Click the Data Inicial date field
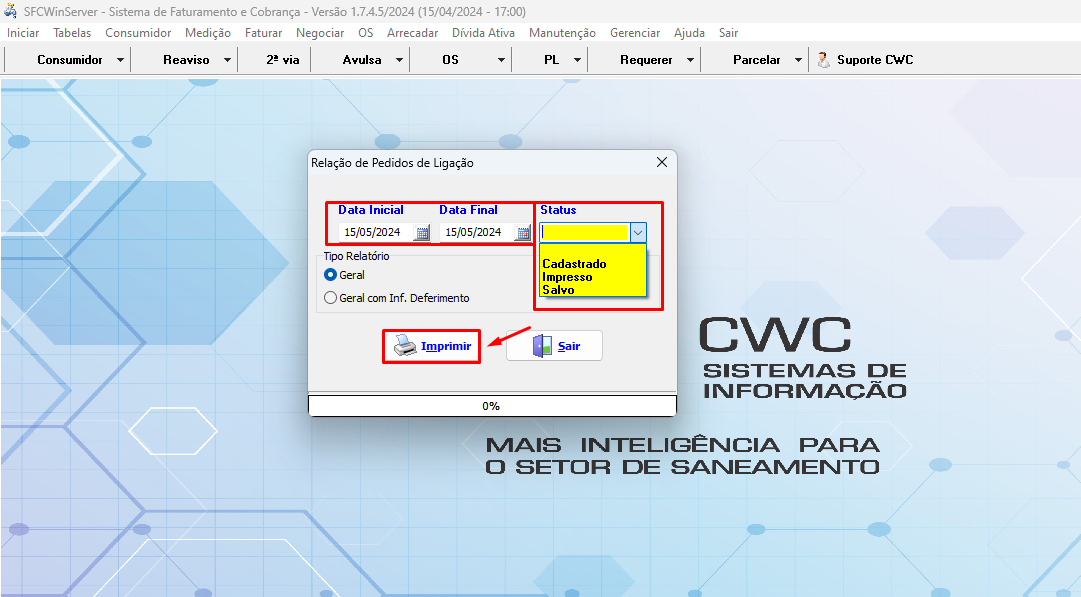Viewport: 1081px width, 597px height. pos(373,233)
